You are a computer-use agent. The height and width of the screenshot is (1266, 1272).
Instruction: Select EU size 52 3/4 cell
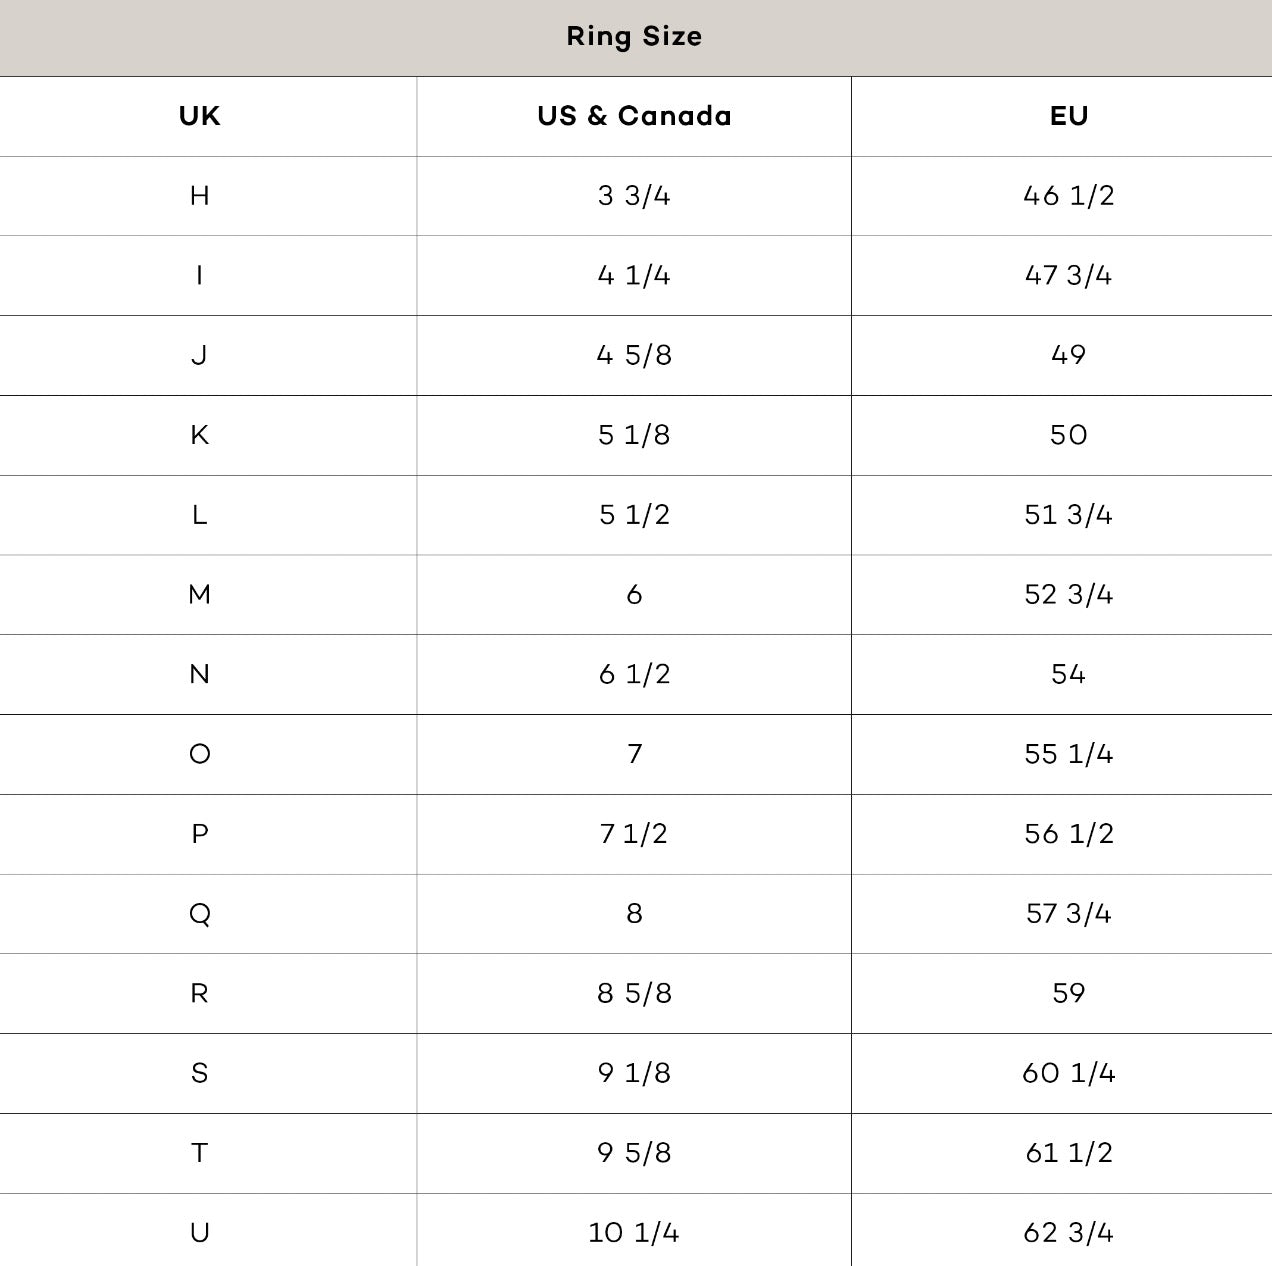1068,595
